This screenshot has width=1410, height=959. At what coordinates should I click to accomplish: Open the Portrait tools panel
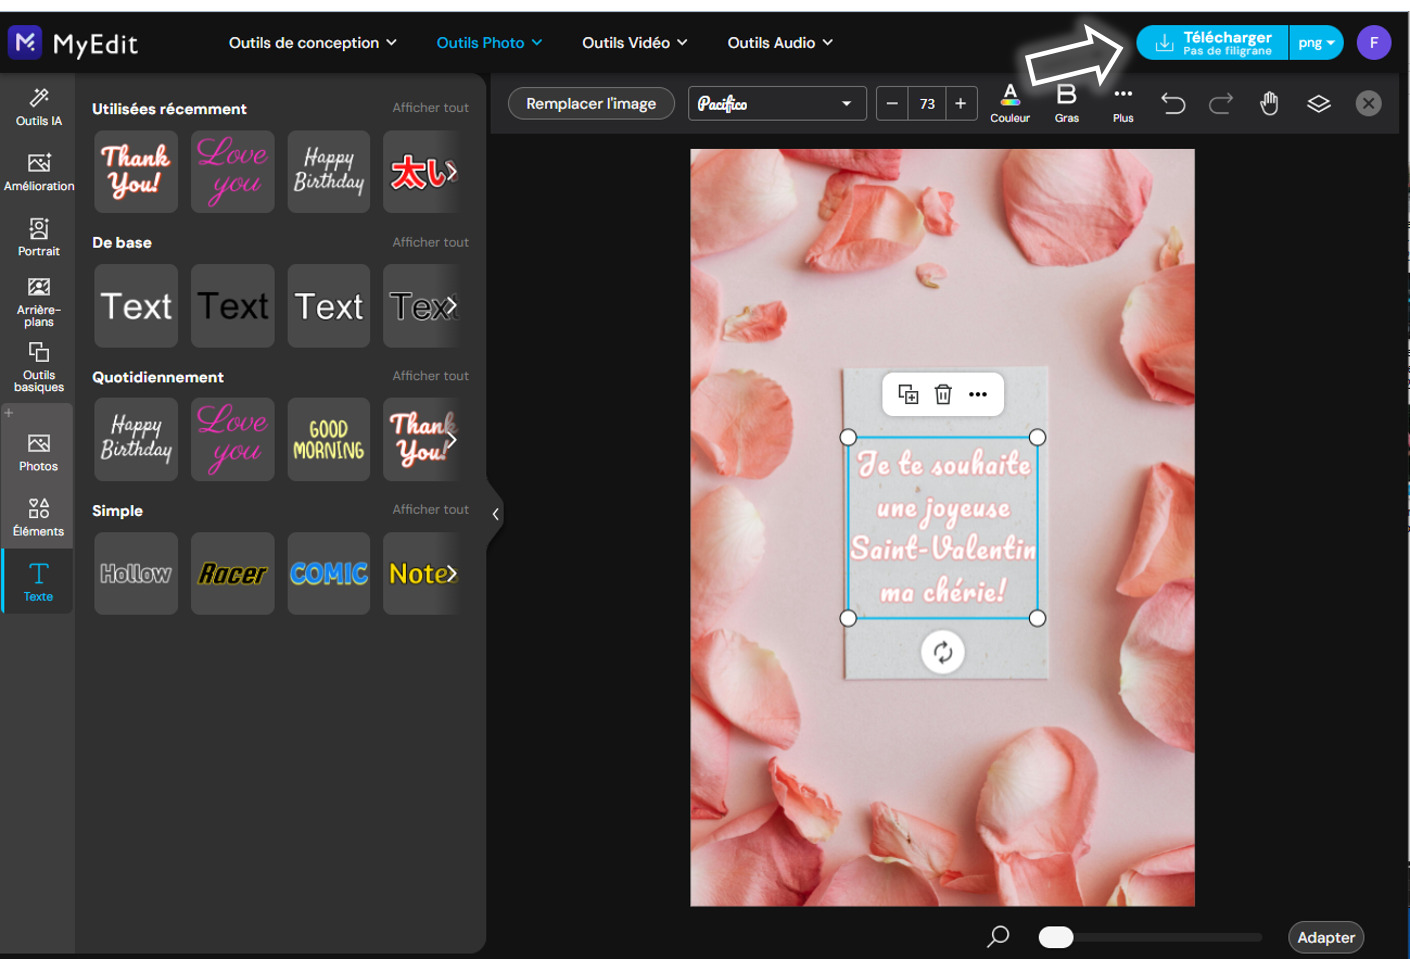38,236
